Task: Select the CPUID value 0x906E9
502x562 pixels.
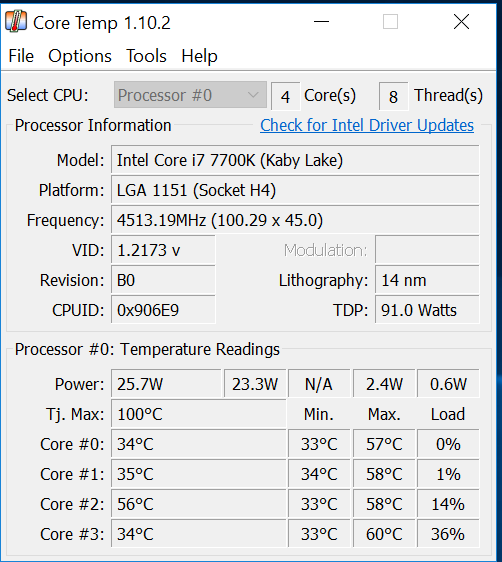Action: click(x=163, y=310)
